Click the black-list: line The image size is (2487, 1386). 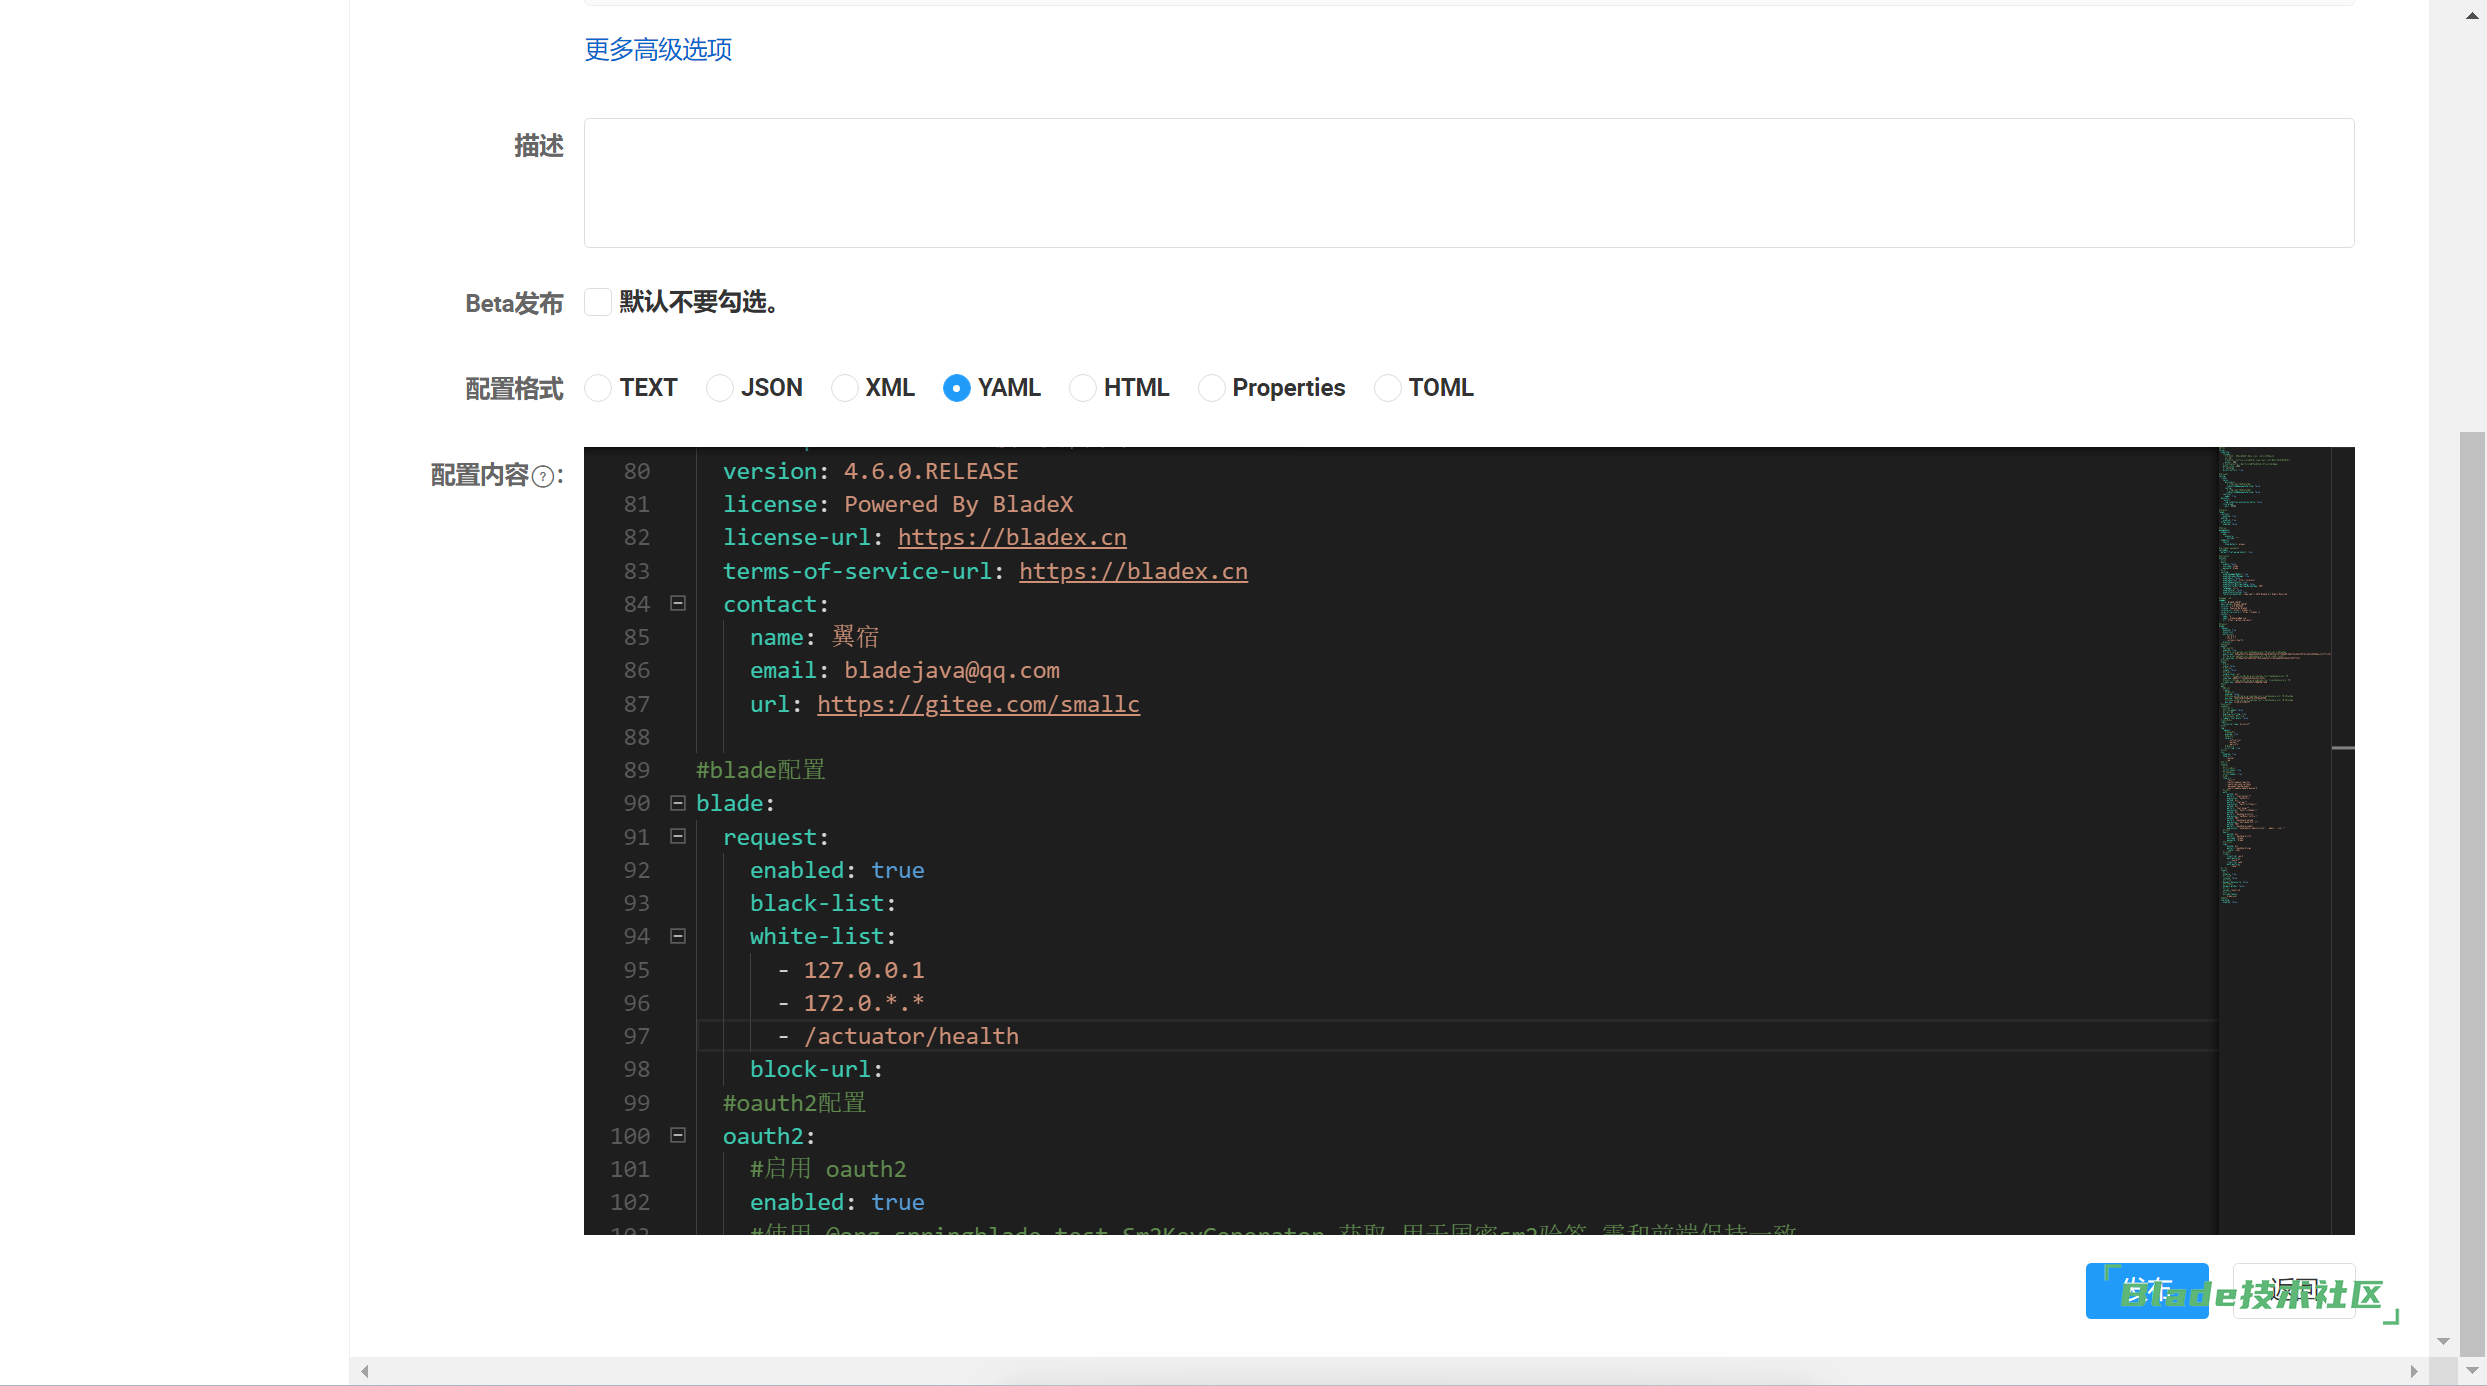tap(822, 903)
